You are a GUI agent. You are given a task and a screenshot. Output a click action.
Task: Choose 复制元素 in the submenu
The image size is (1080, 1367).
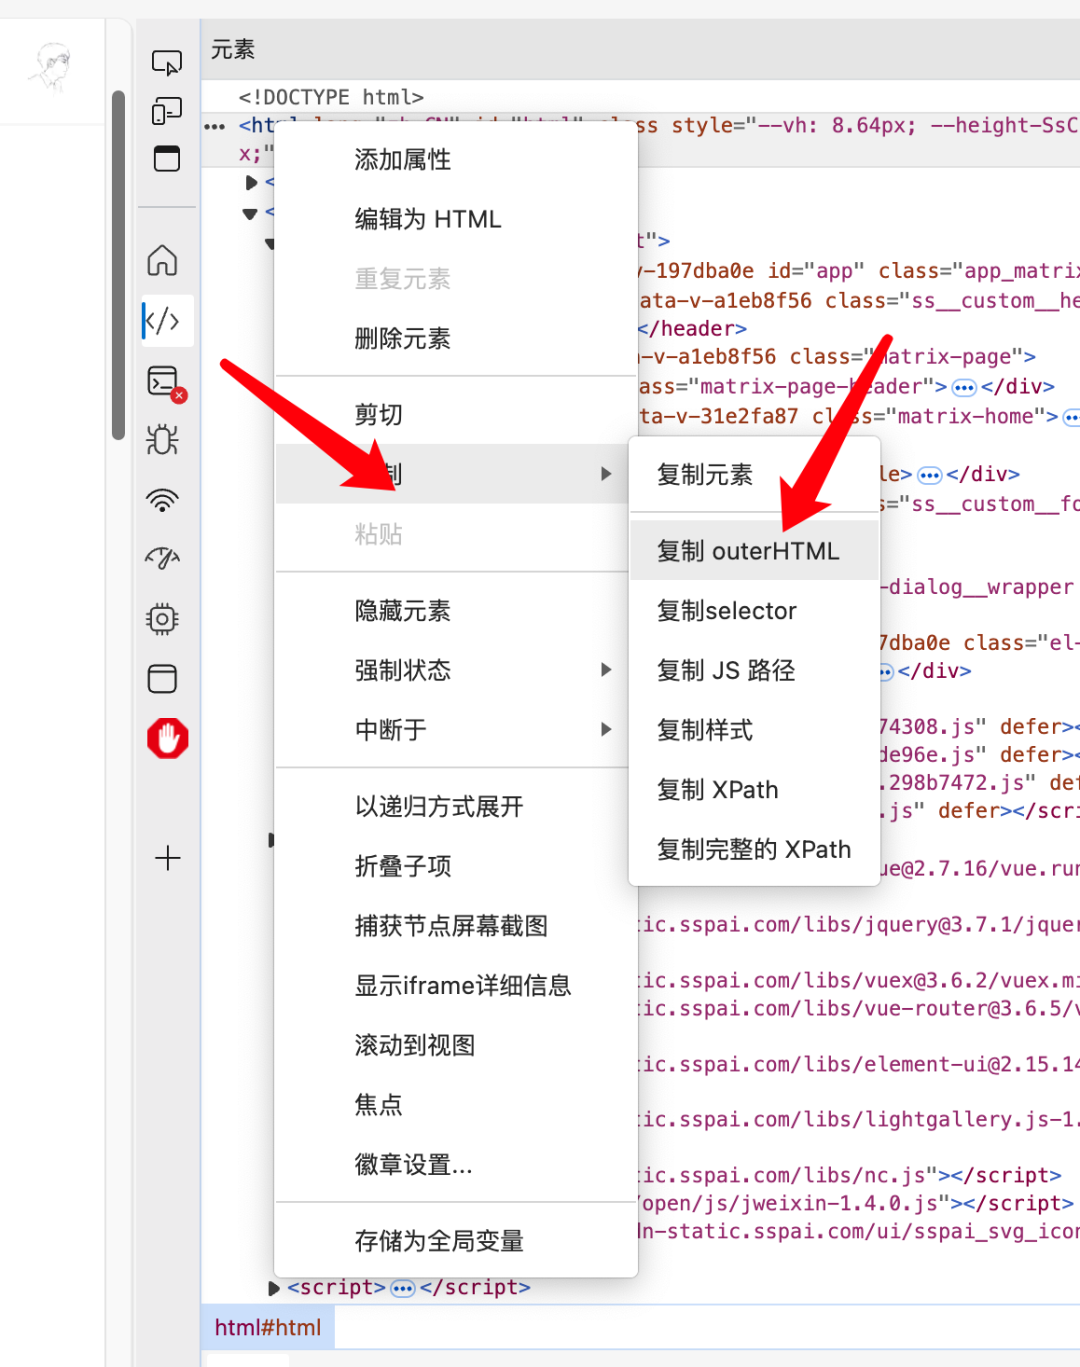click(x=754, y=475)
